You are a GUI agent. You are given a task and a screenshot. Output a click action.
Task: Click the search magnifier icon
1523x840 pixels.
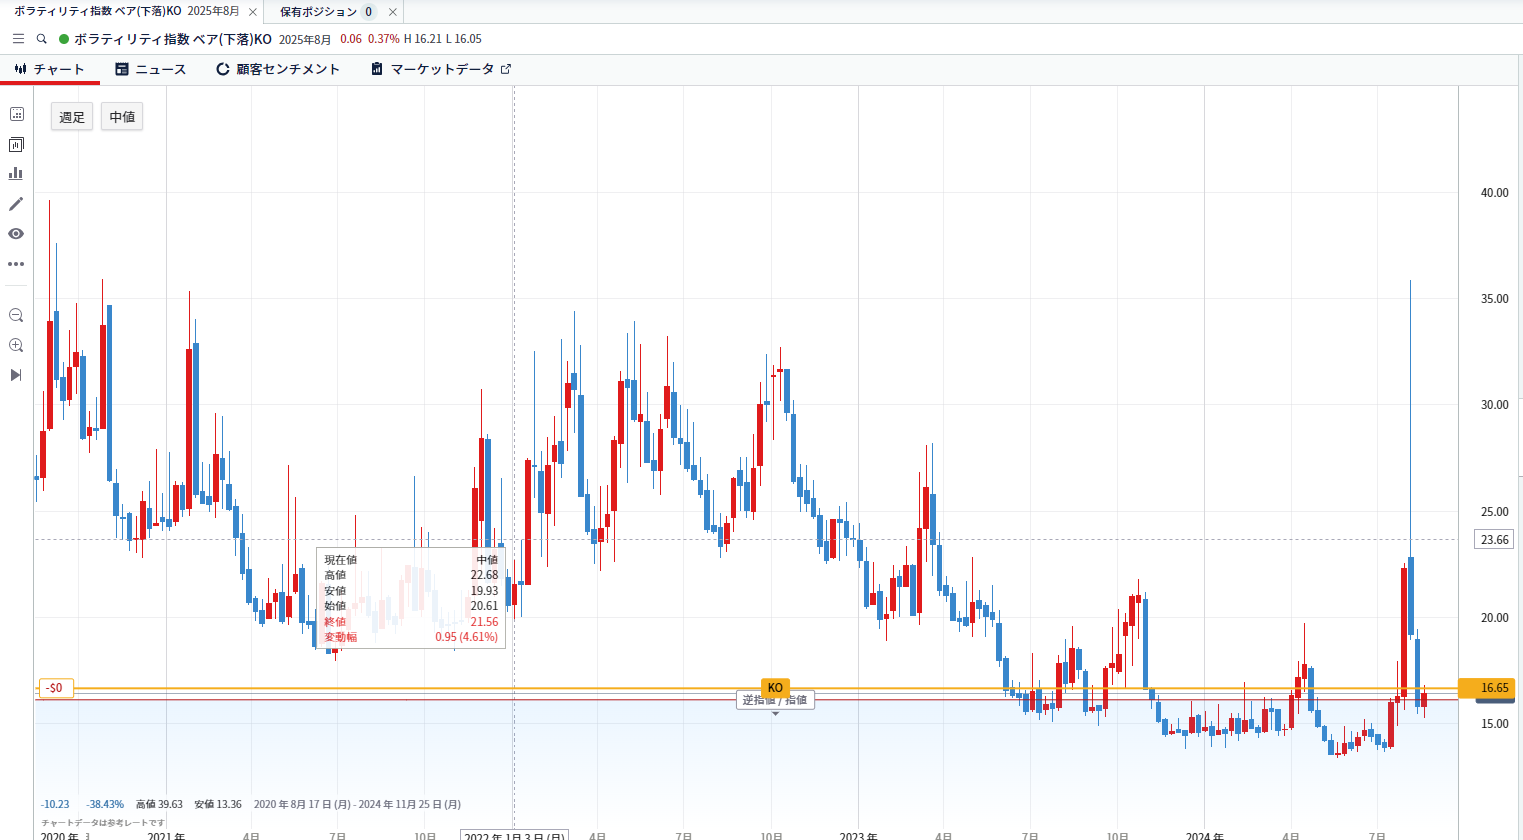click(x=41, y=39)
